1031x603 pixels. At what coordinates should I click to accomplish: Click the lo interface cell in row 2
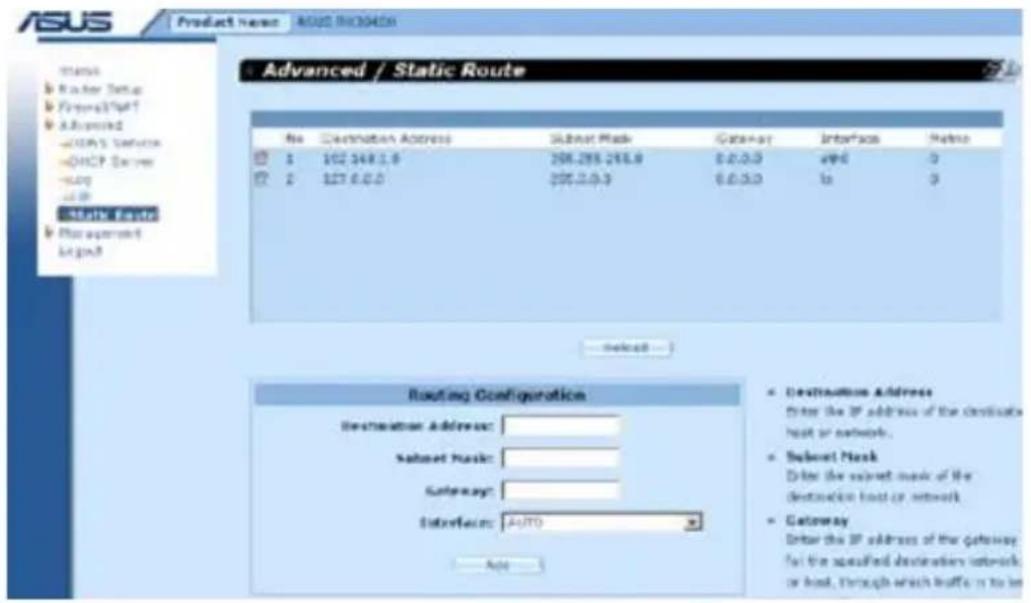827,180
